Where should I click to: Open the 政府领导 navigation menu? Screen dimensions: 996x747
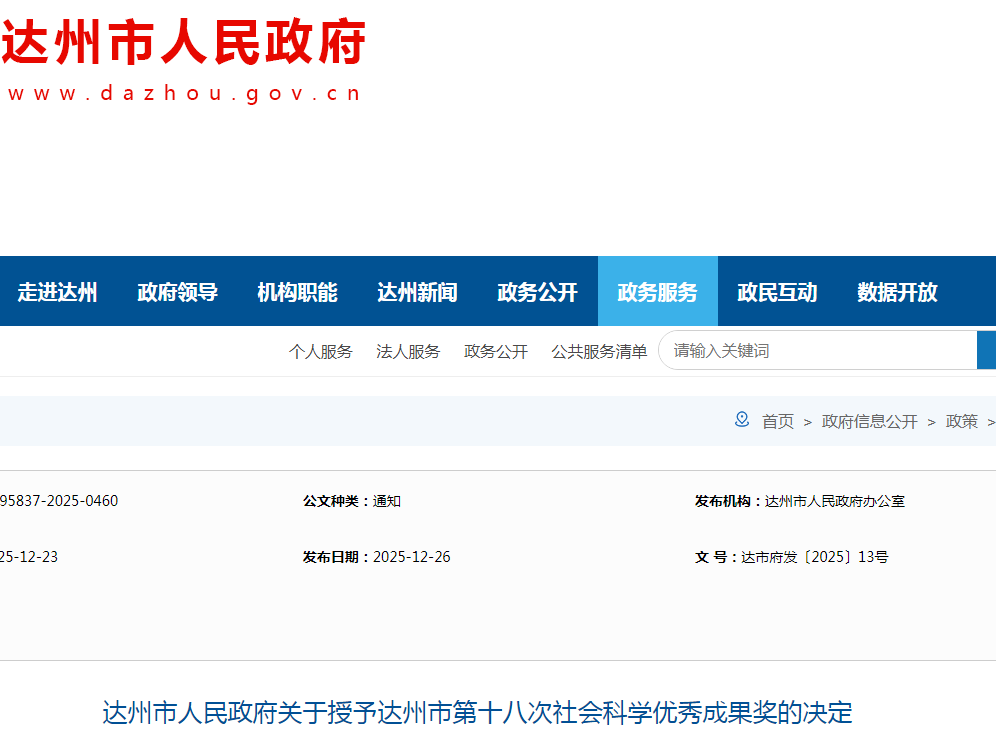coord(178,292)
